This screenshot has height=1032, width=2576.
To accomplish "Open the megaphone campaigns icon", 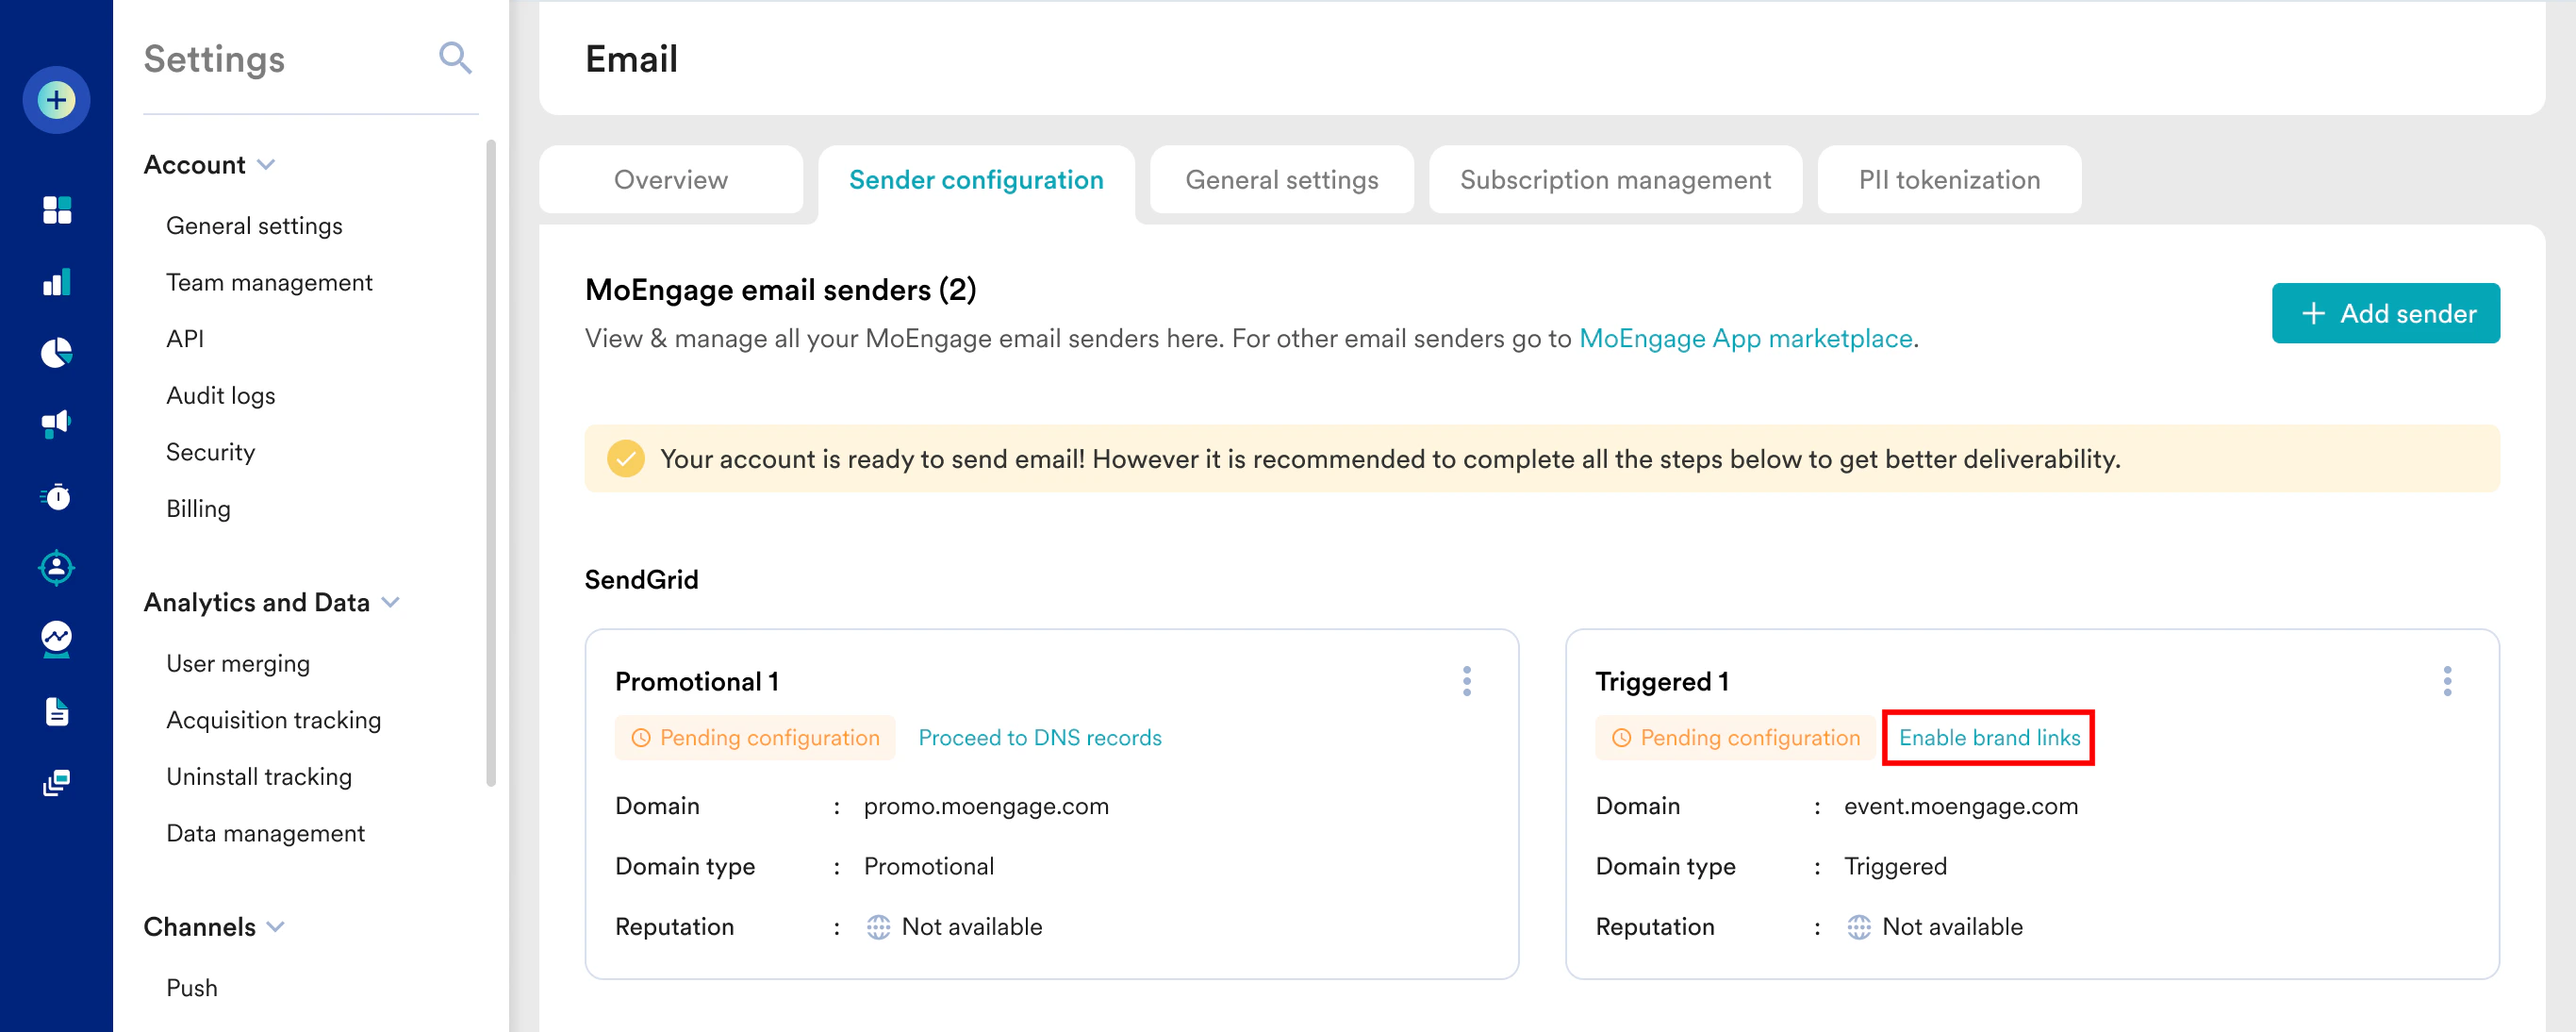I will [x=56, y=423].
